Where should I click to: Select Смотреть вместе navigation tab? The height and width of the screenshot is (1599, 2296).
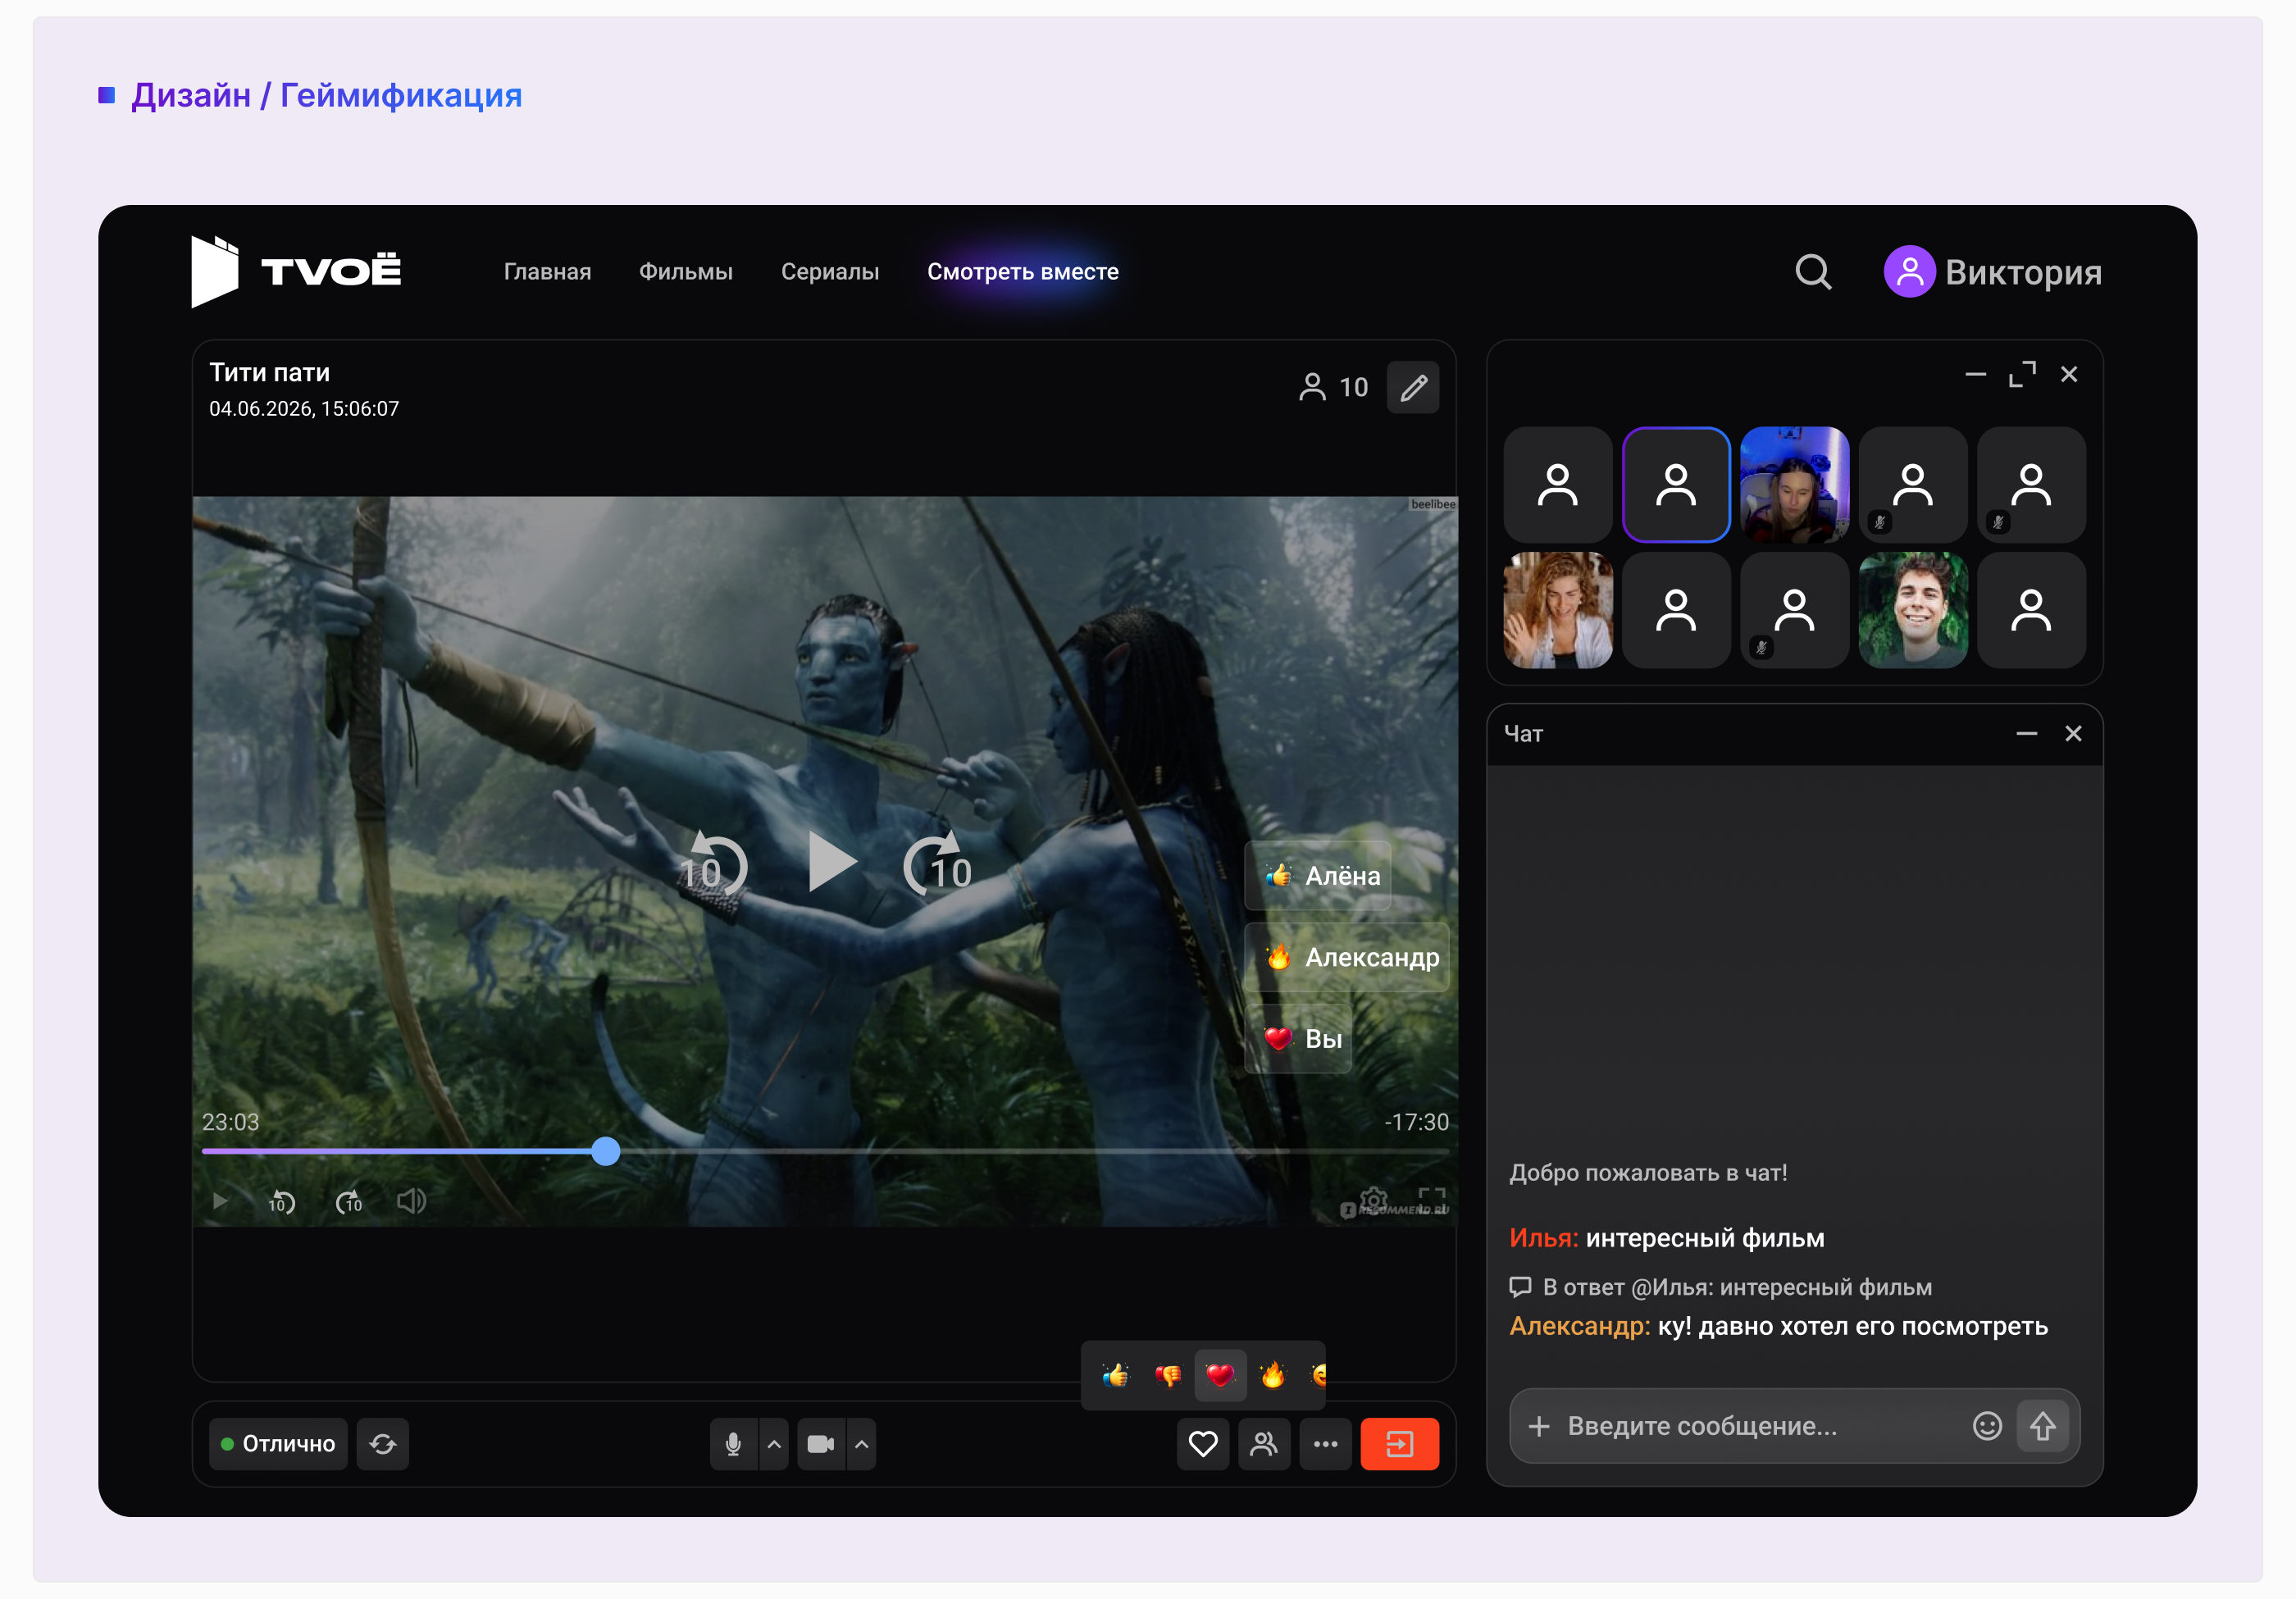point(1023,272)
